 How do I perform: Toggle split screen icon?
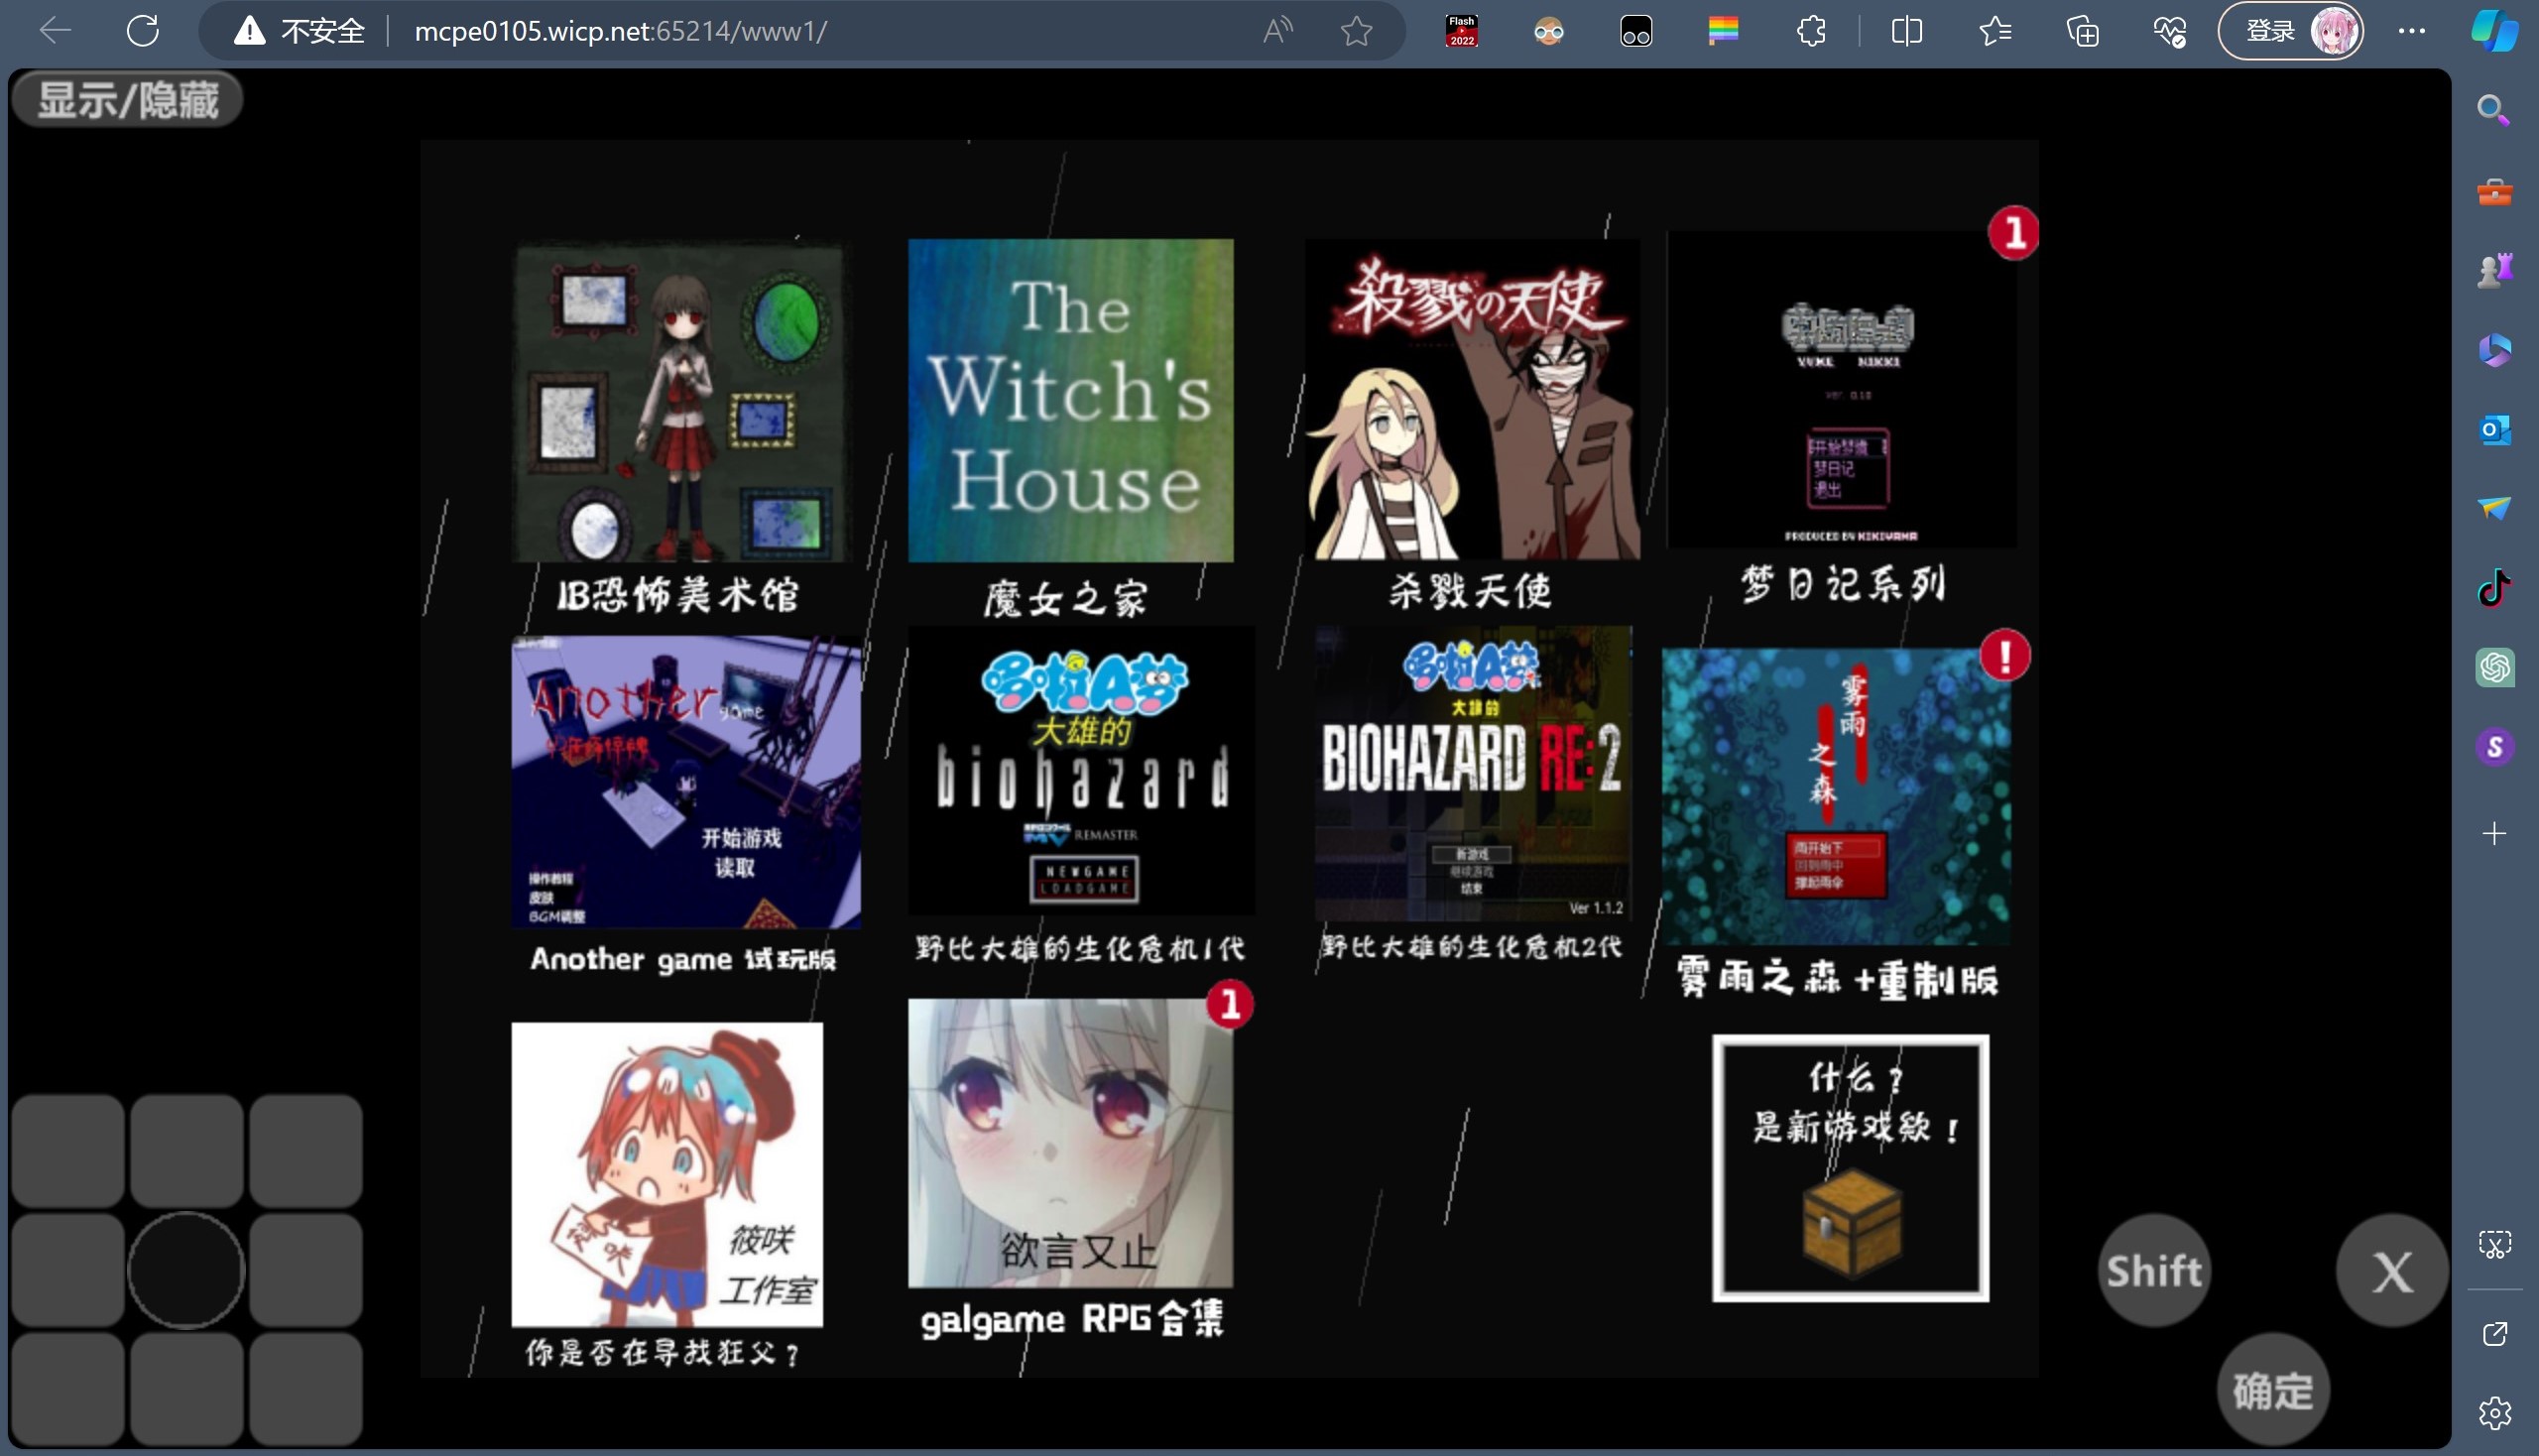(x=1907, y=31)
